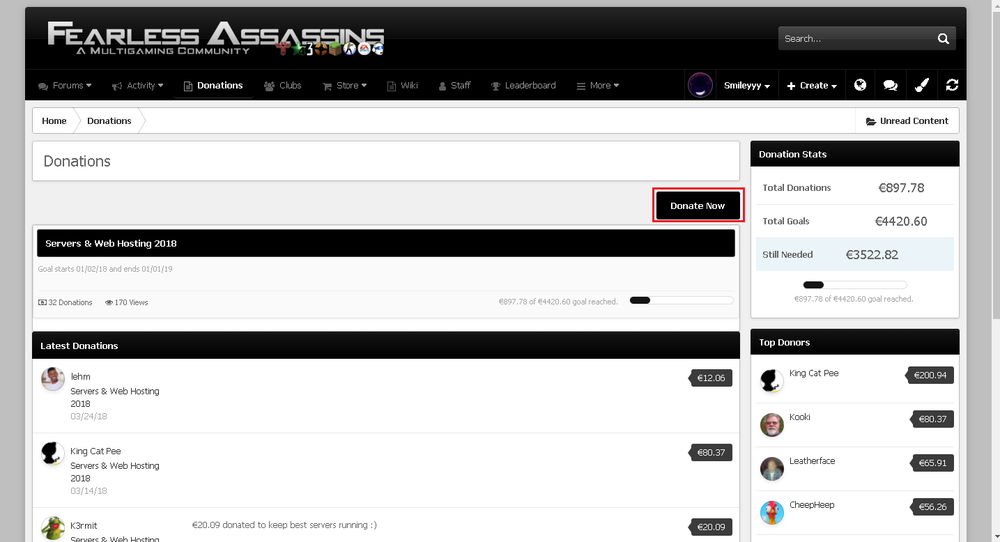Click the €20.09 donation badge
Image resolution: width=1000 pixels, height=542 pixels.
coord(710,527)
